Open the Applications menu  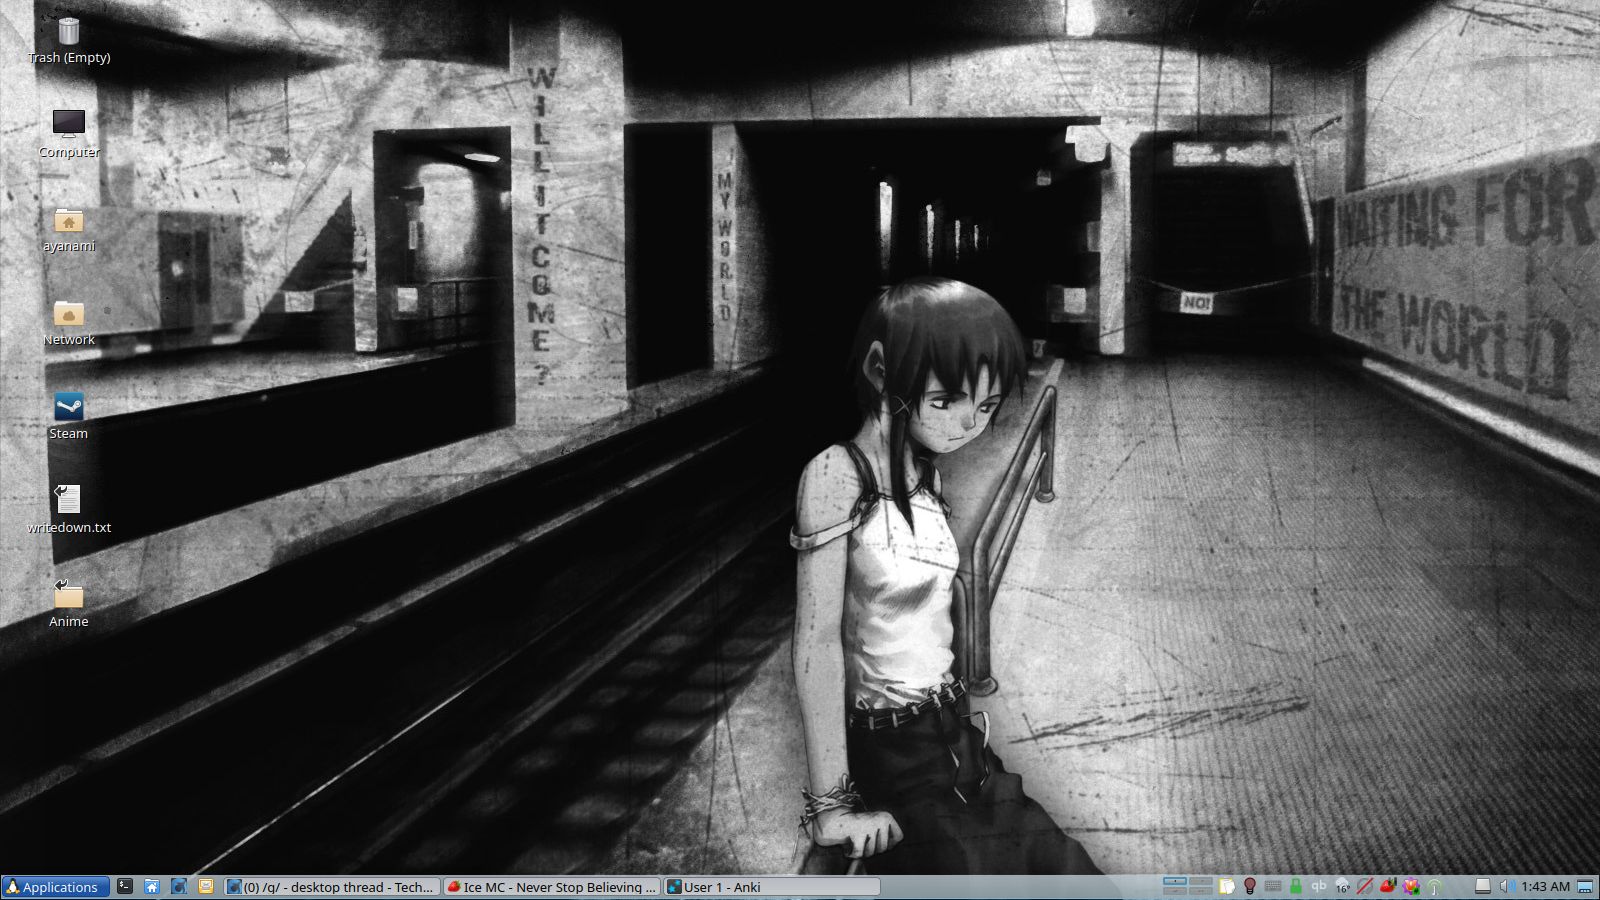tap(55, 887)
